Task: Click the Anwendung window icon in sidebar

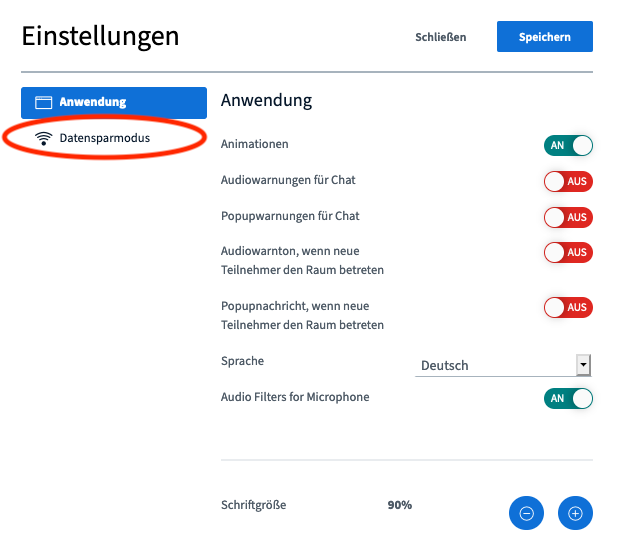Action: point(43,102)
